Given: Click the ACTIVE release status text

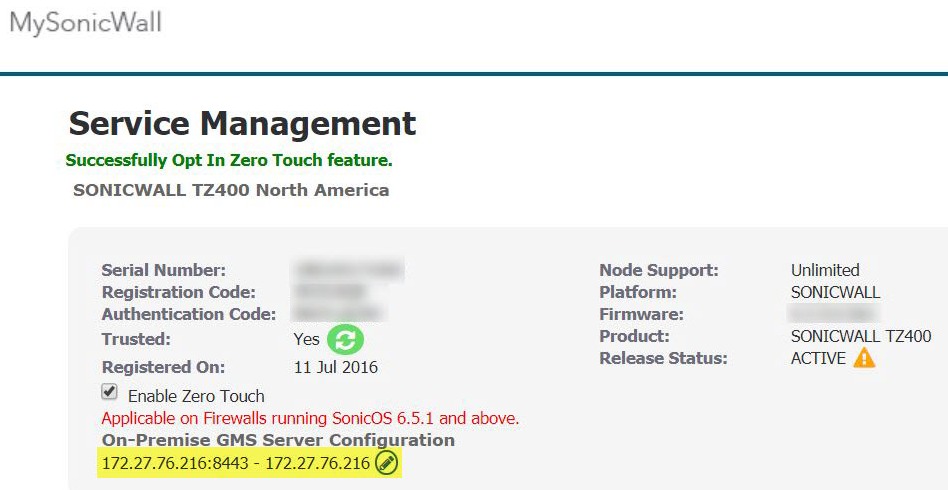Looking at the screenshot, I should 818,359.
